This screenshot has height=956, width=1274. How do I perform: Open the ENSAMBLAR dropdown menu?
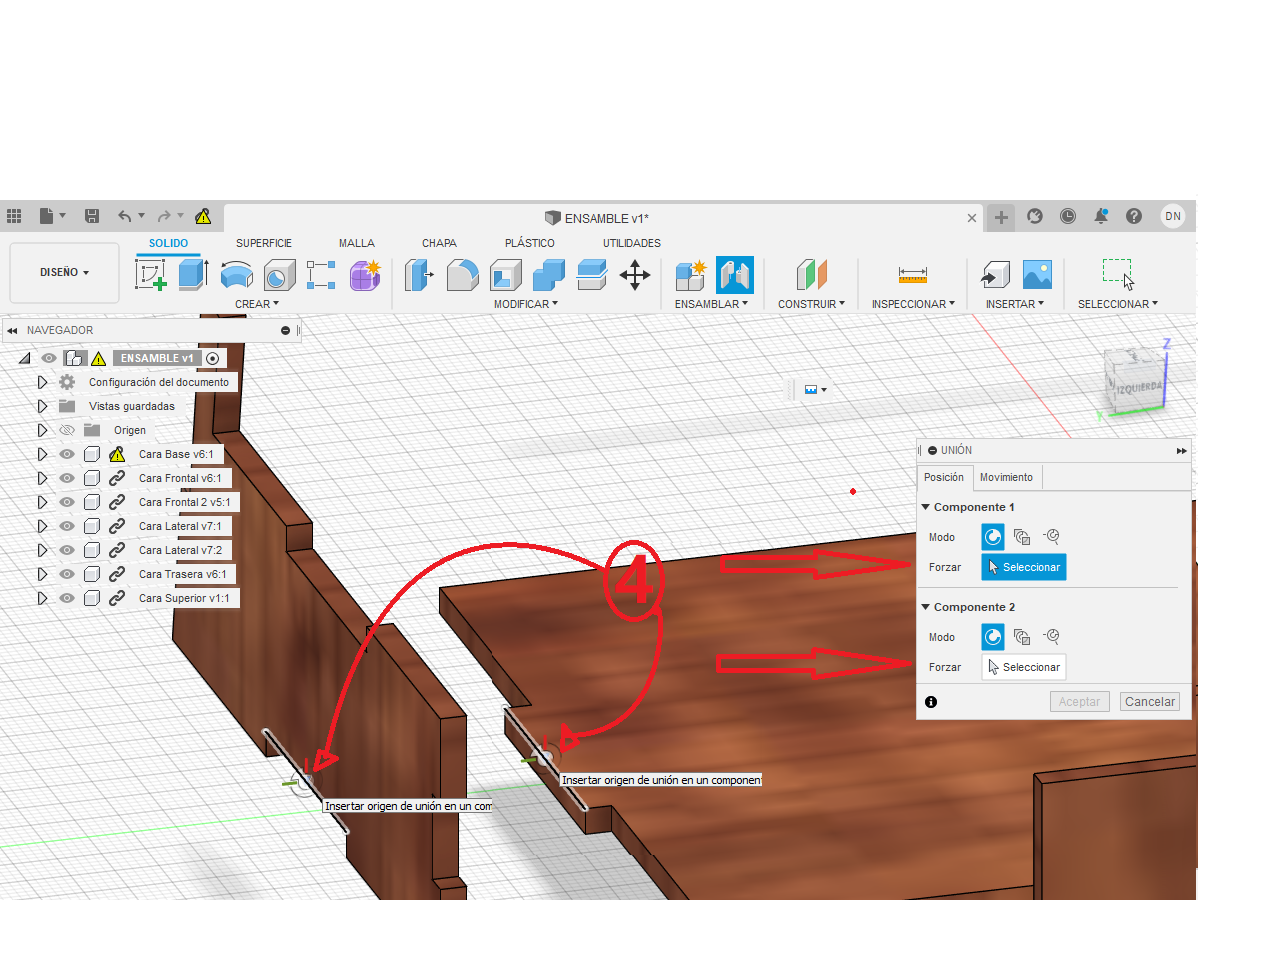coord(711,304)
